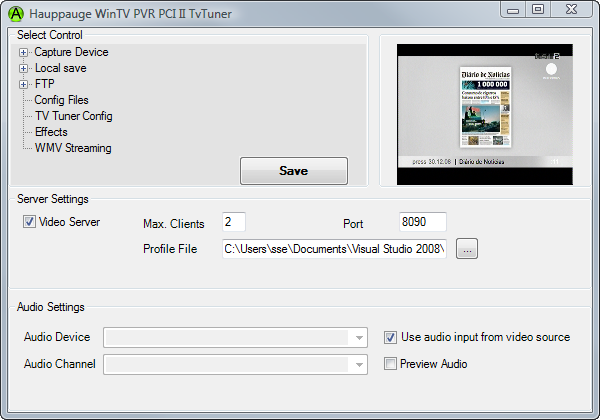
Task: Enable the Preview Audio checkbox
Action: (390, 364)
